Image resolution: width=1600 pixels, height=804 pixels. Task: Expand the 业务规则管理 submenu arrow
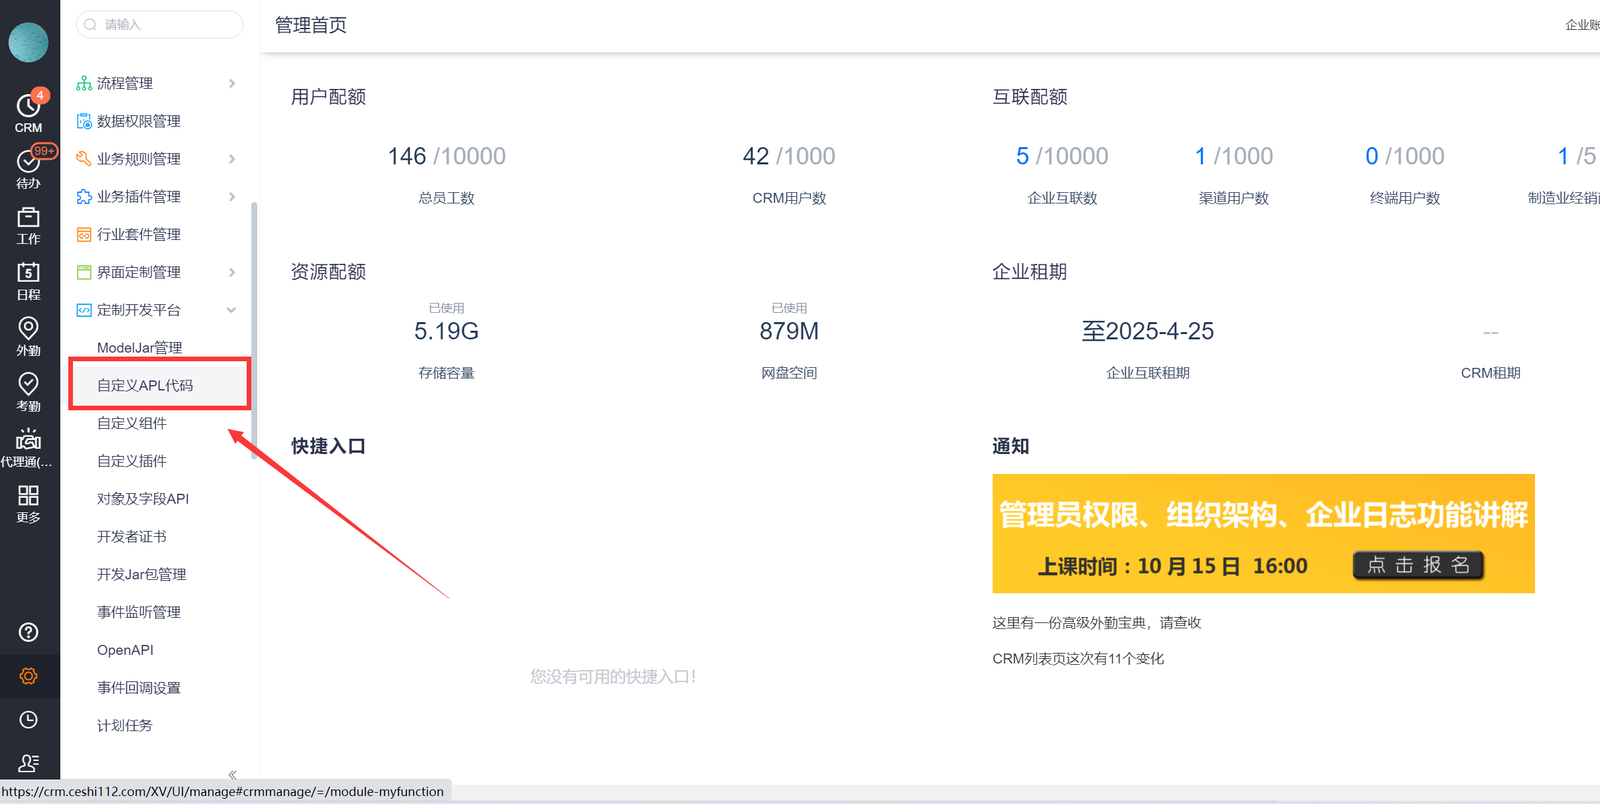(232, 159)
